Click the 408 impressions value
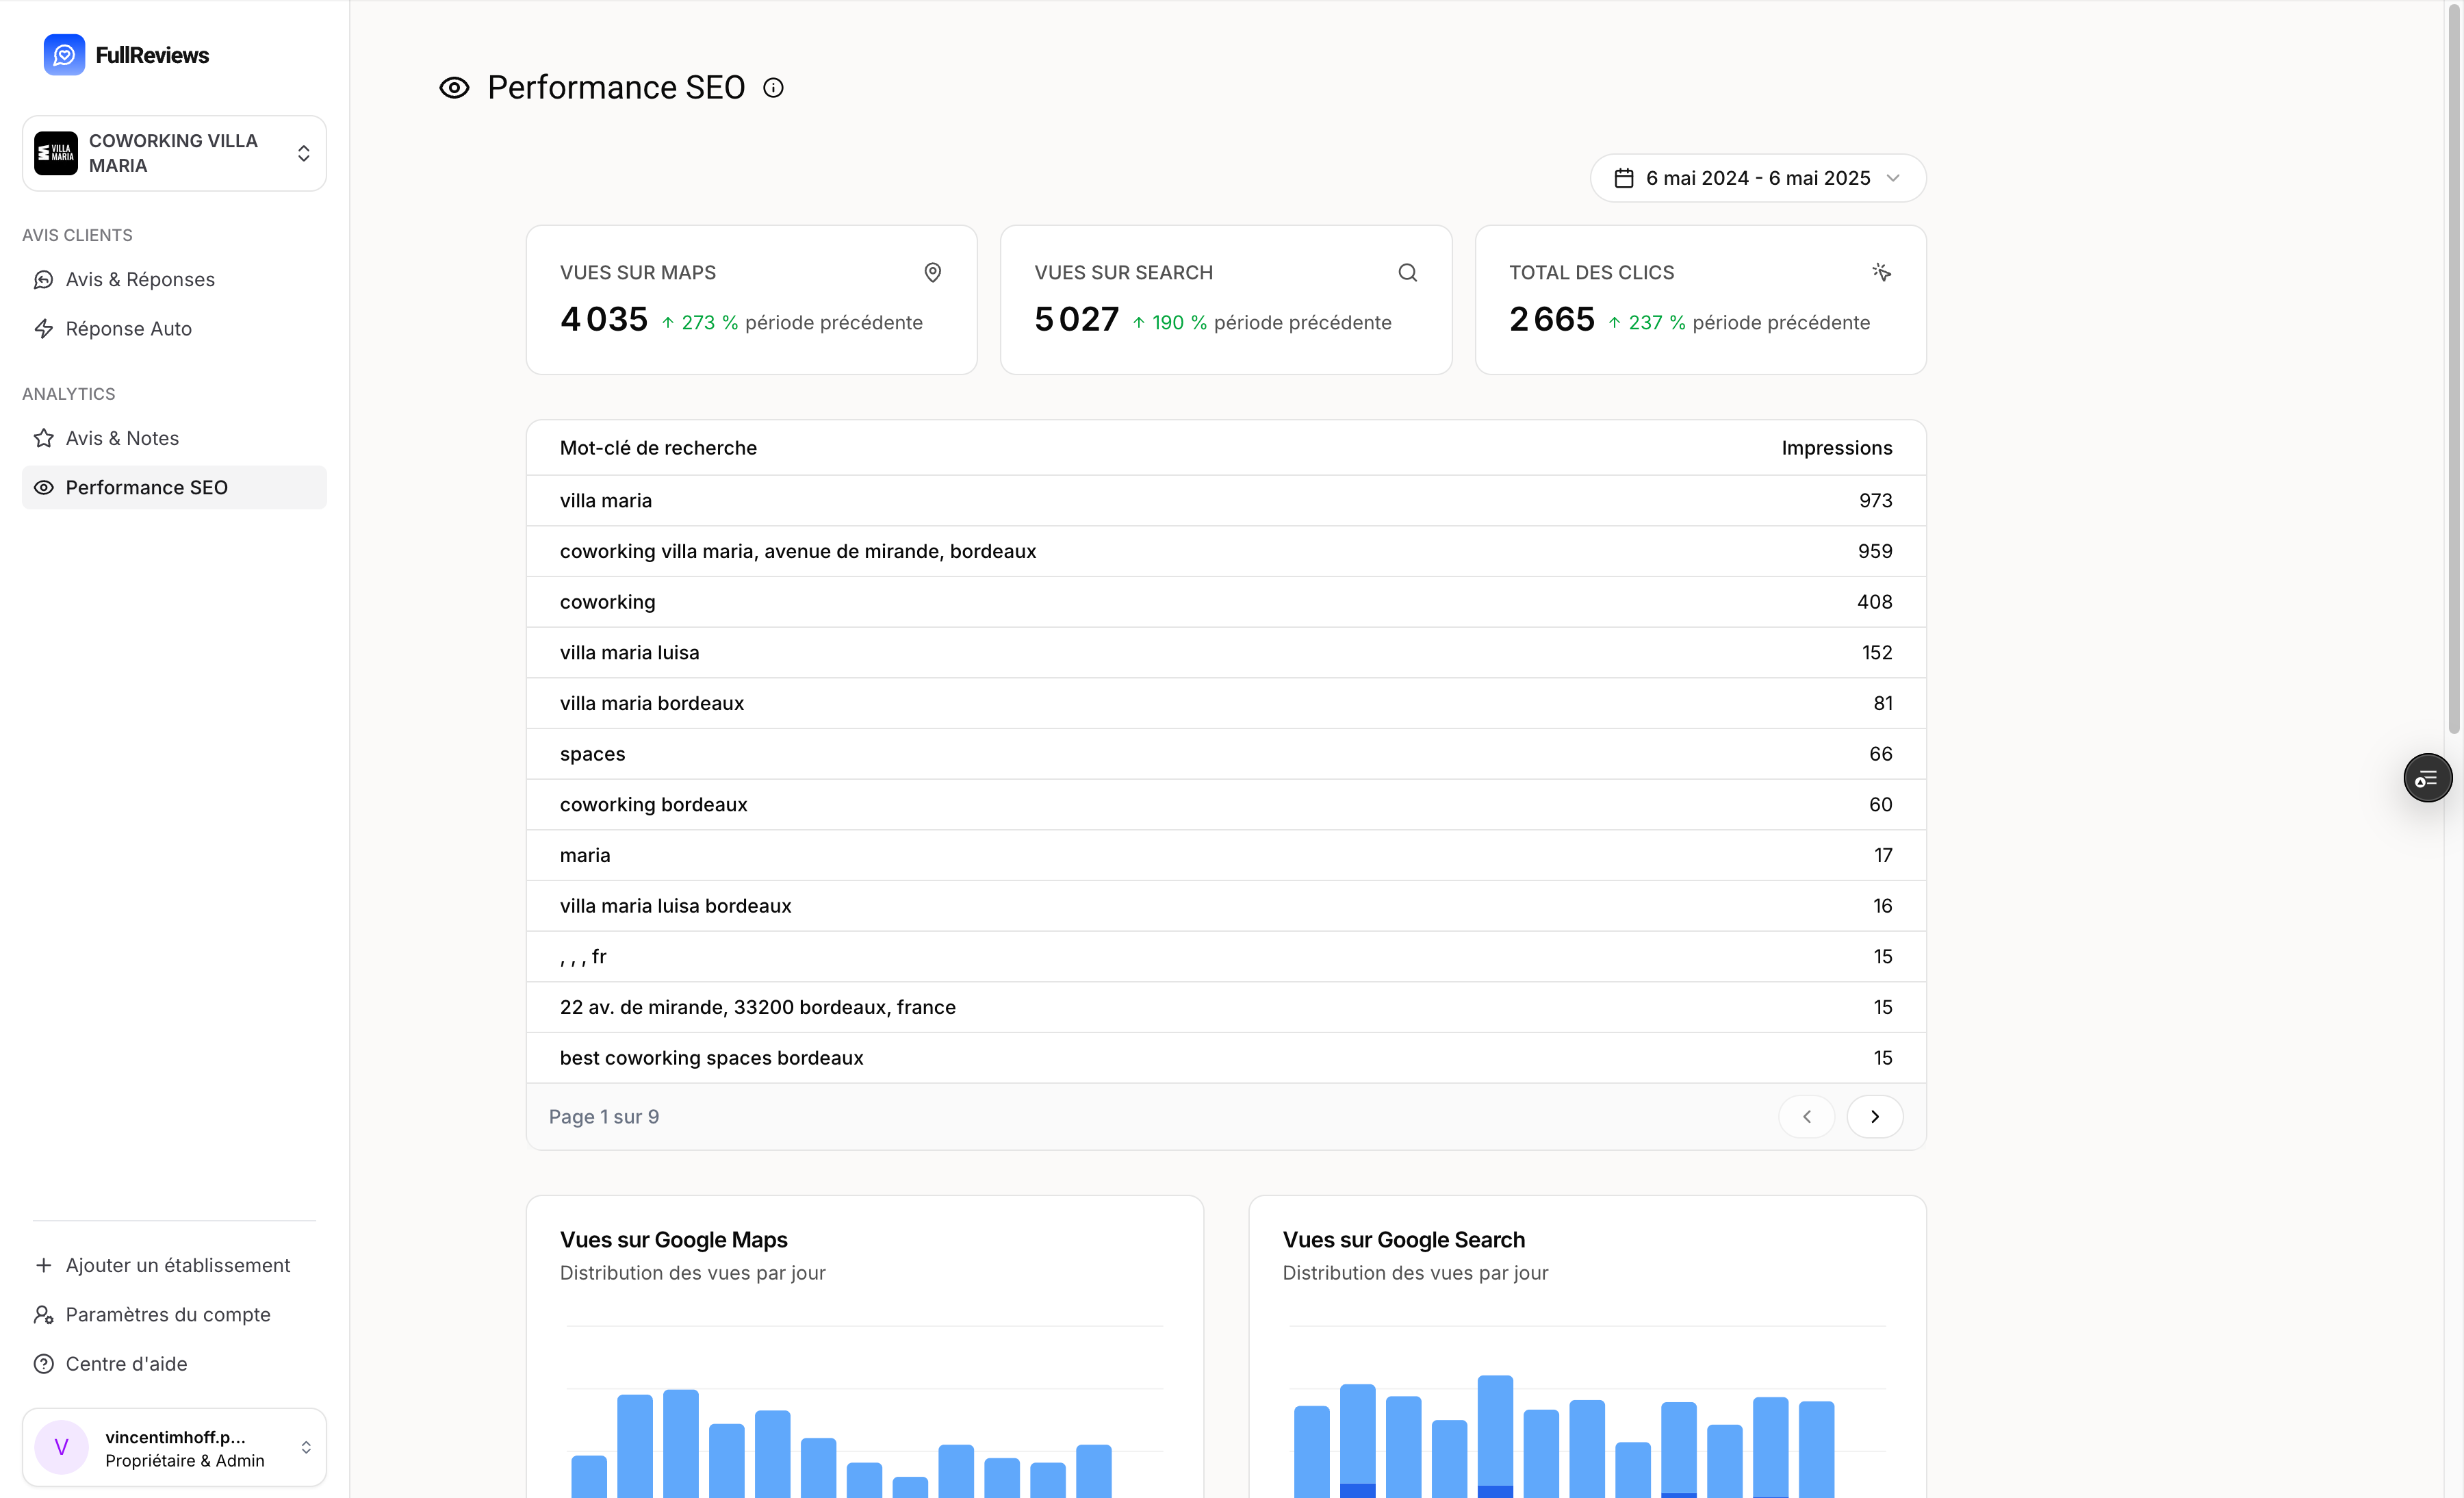Viewport: 2464px width, 1498px height. [1874, 602]
